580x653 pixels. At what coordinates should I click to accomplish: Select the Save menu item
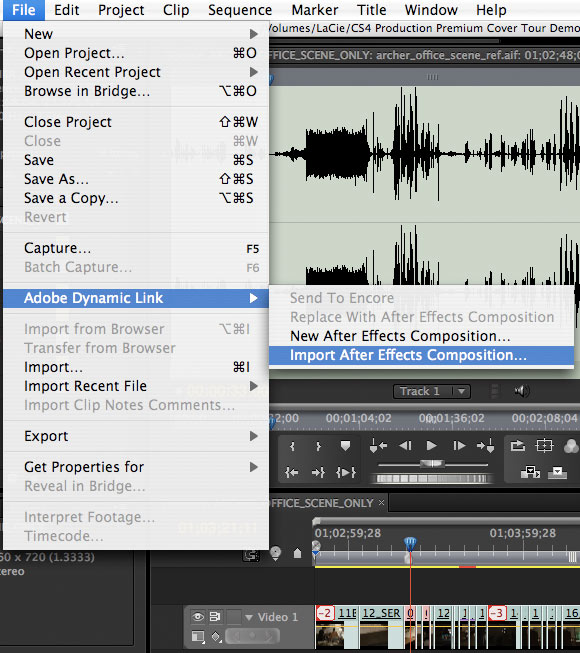point(136,160)
